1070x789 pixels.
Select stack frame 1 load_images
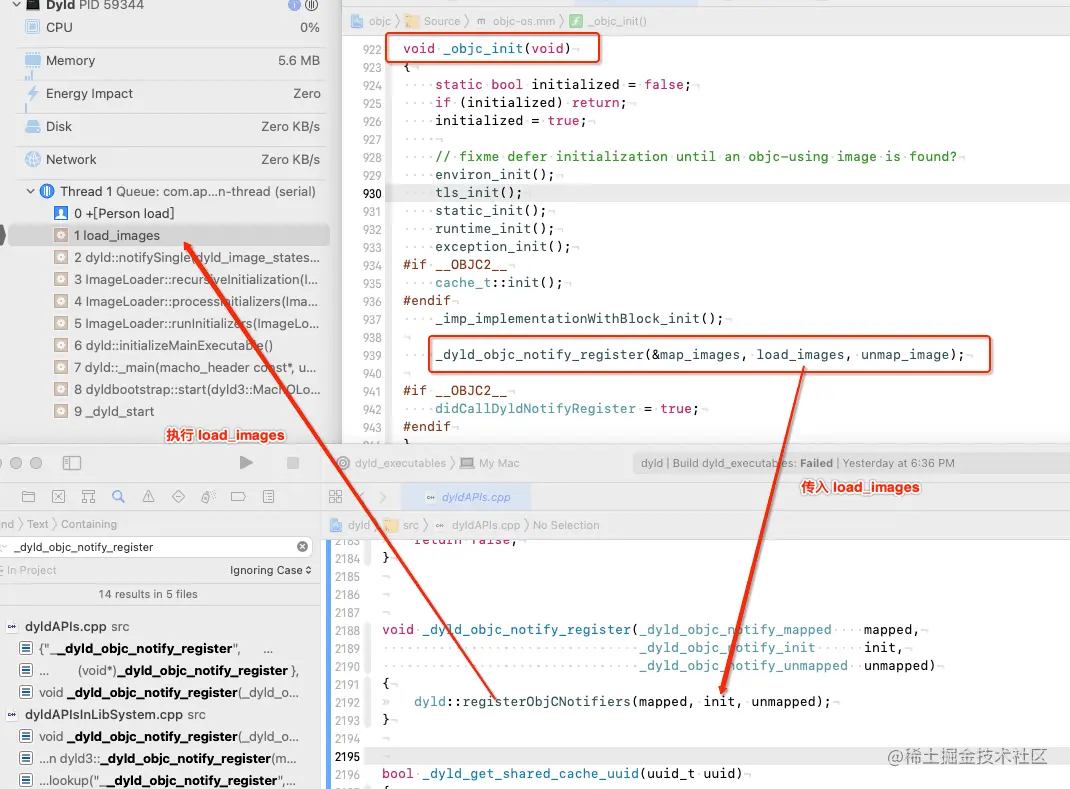point(169,235)
